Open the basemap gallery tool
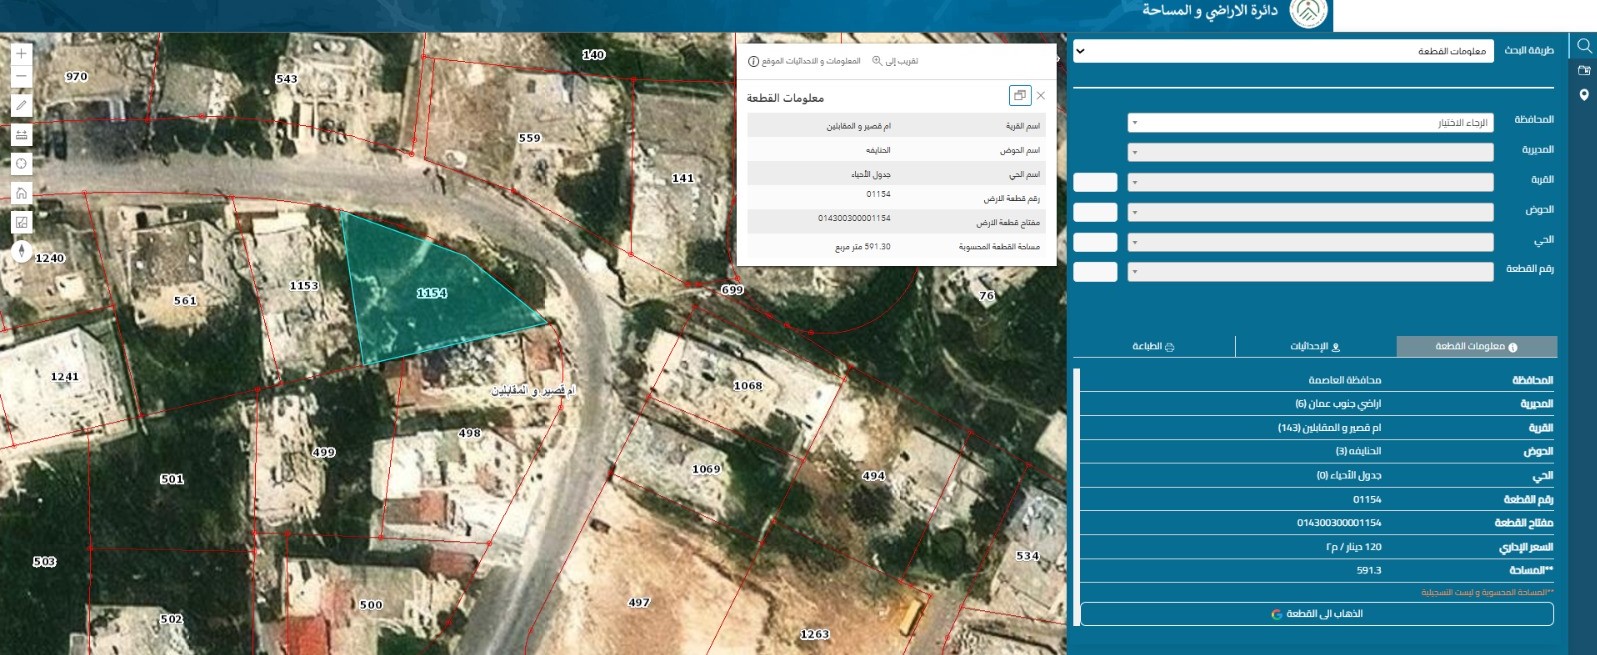 click(x=21, y=222)
